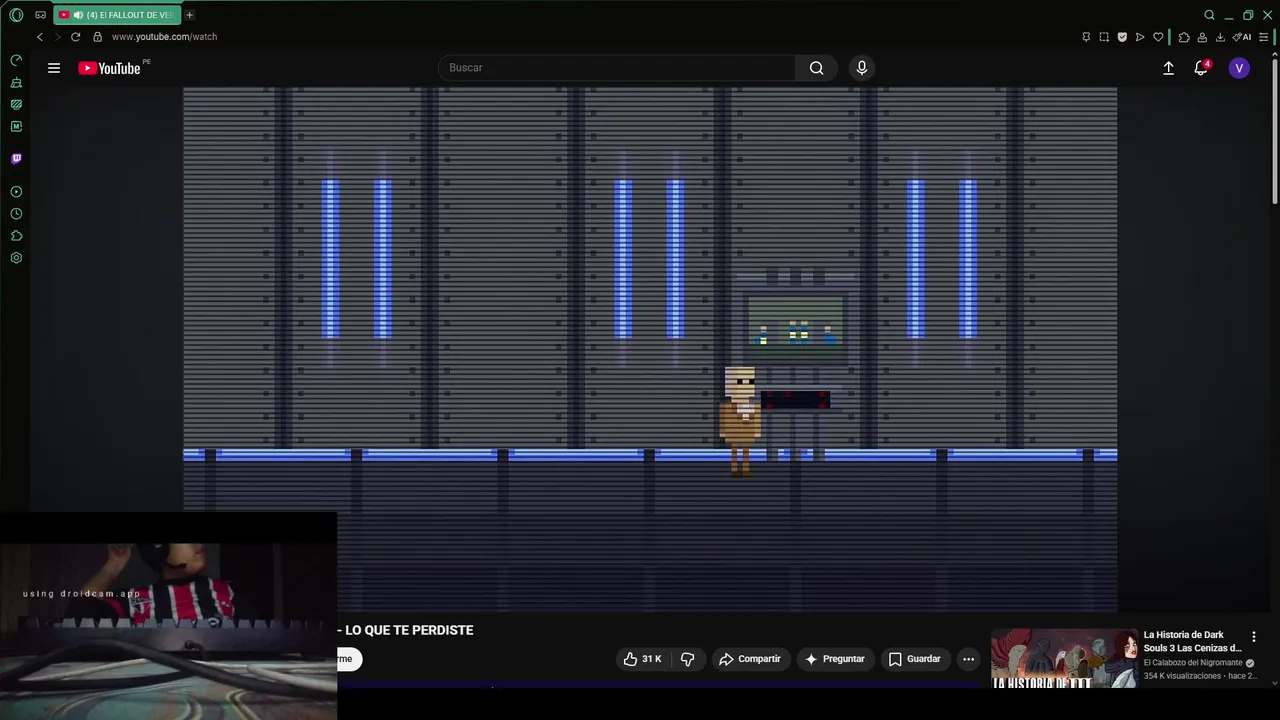Open the send/flow arrow icon
1280x720 pixels.
pos(1140,37)
